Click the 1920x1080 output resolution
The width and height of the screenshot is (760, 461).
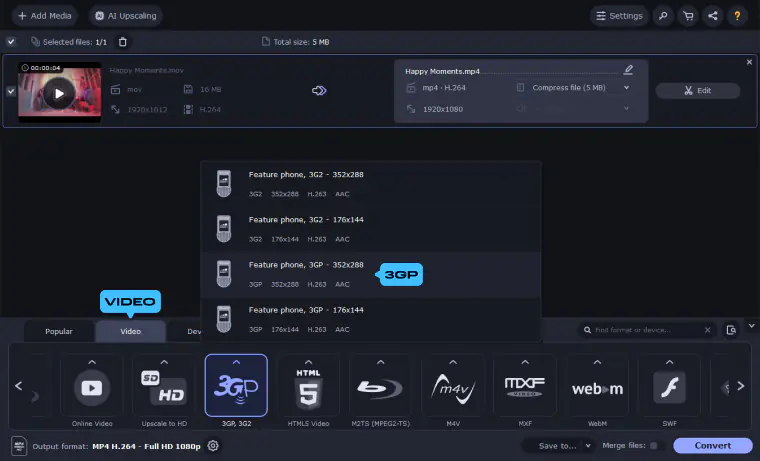(x=443, y=109)
